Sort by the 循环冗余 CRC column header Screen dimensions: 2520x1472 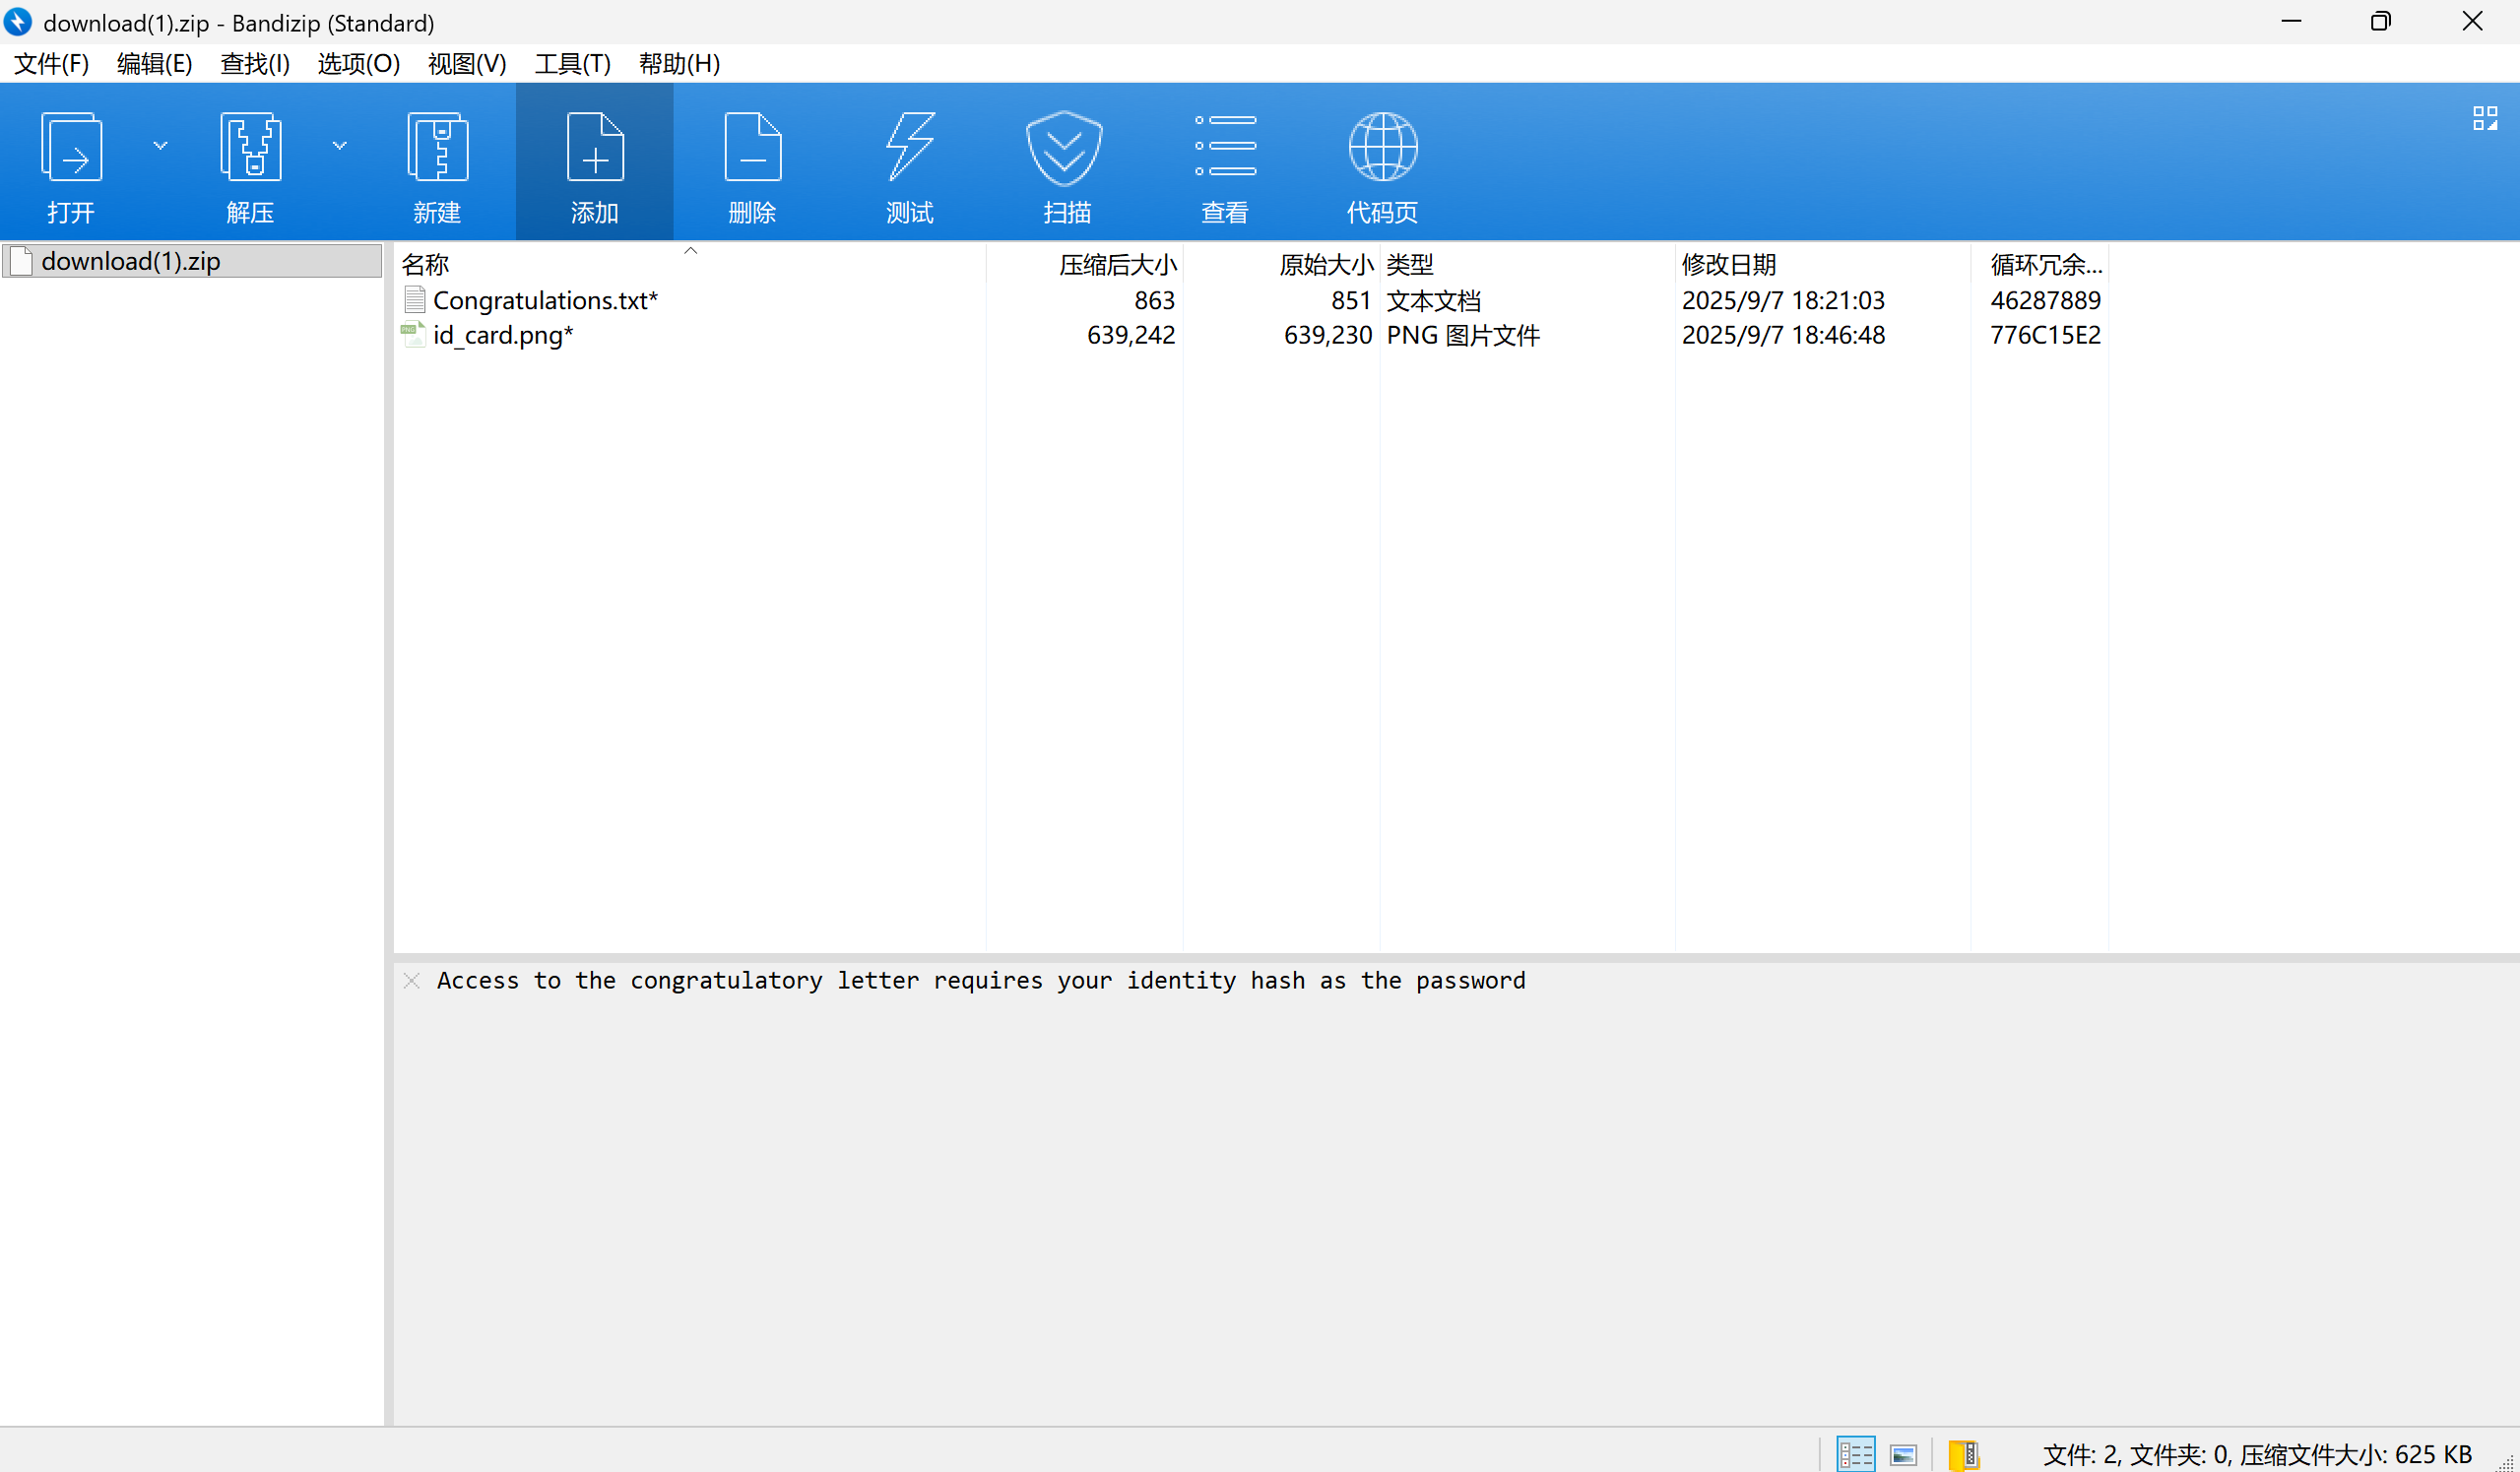(x=2040, y=264)
